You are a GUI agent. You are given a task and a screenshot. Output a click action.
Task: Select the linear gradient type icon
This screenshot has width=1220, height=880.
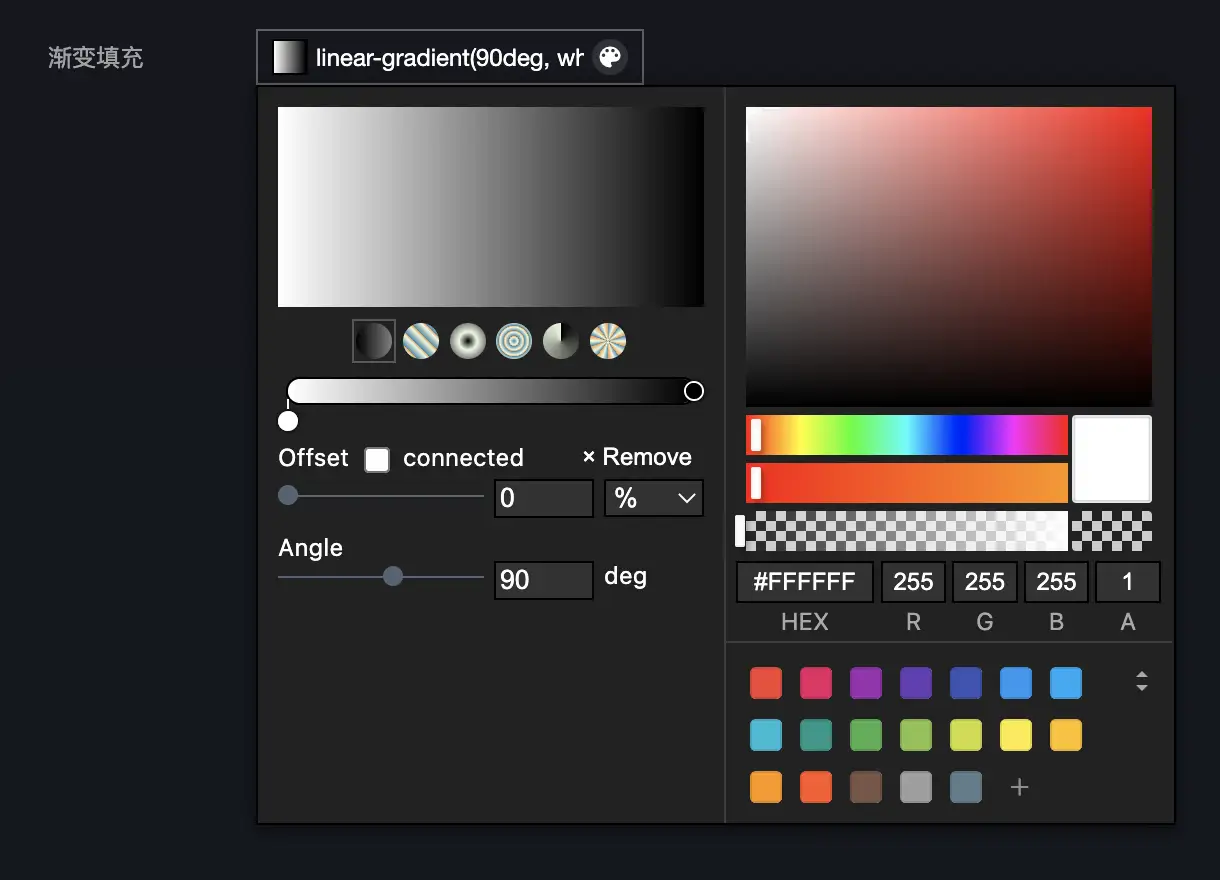(374, 341)
